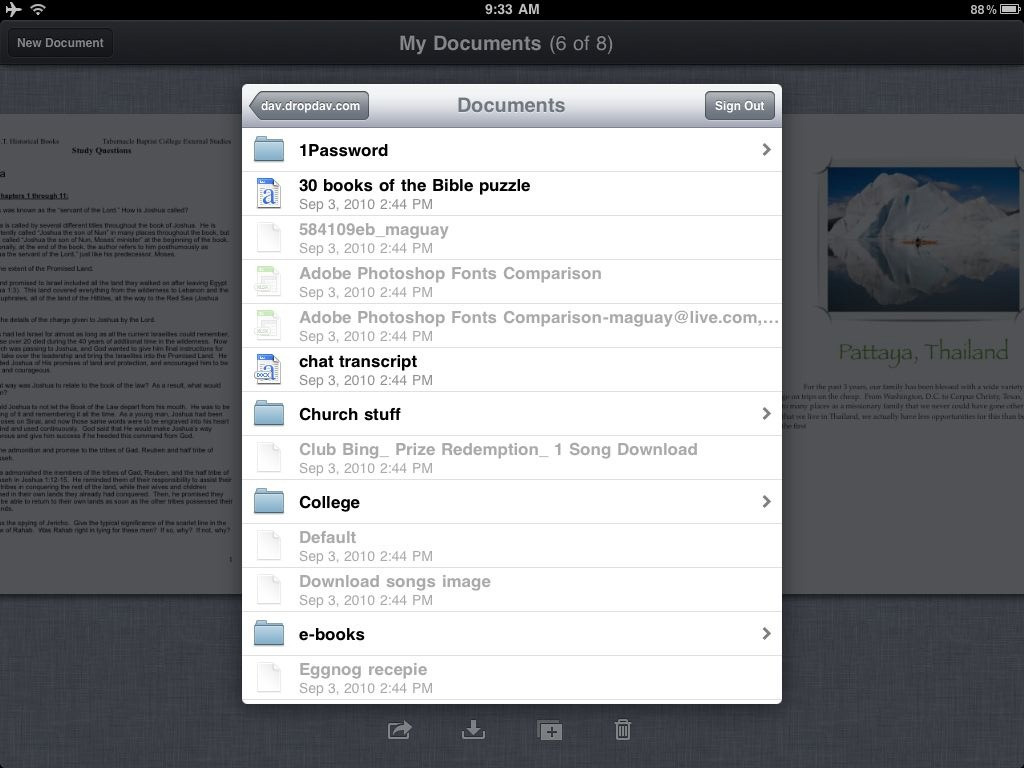Click the DOCX icon next to 'chat transcript'
The width and height of the screenshot is (1024, 768).
269,370
